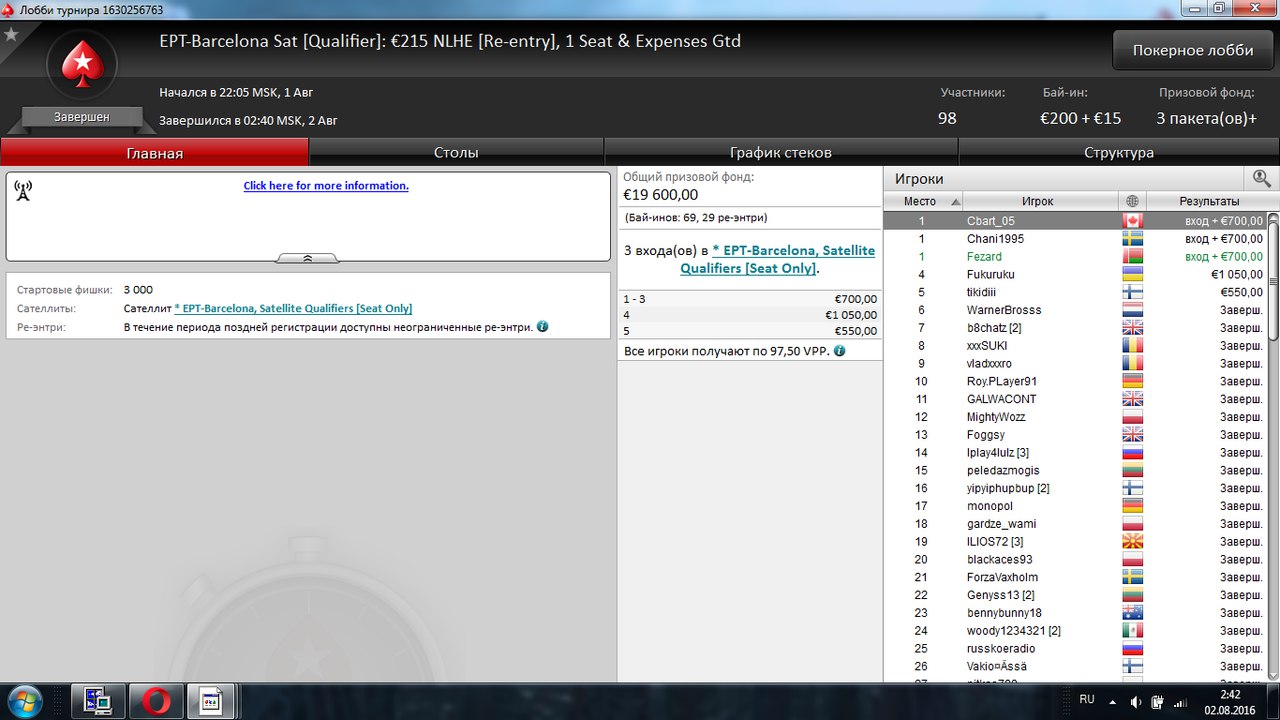The width and height of the screenshot is (1280, 720).
Task: Open Windows Start button
Action: pos(27,700)
